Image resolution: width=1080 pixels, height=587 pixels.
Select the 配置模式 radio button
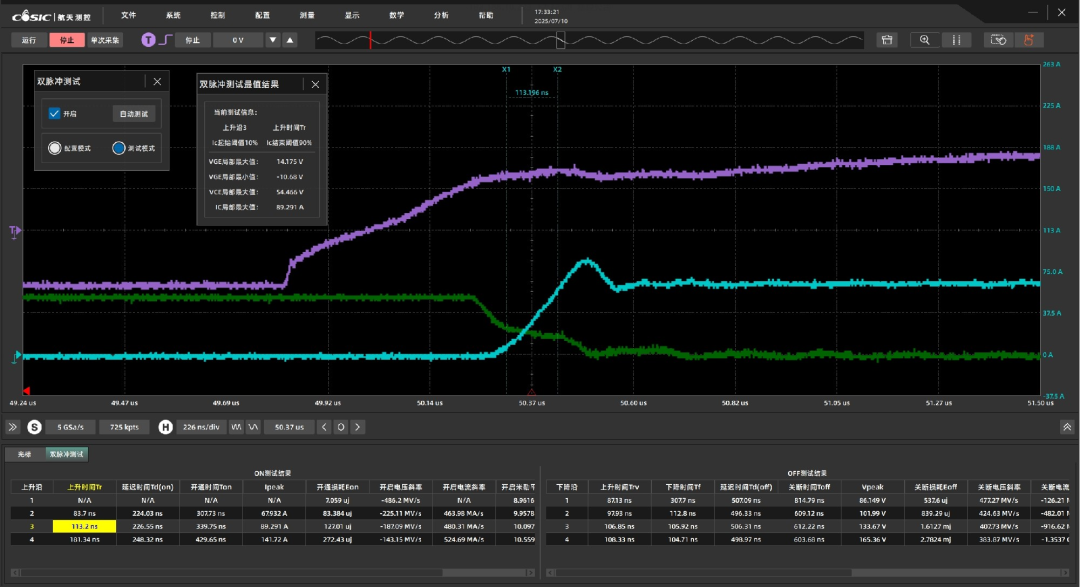(55, 148)
